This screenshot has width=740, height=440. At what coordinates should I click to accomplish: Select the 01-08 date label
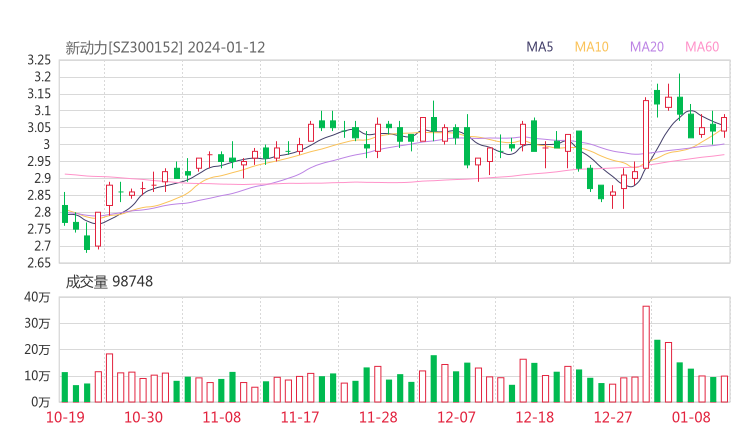tap(691, 417)
